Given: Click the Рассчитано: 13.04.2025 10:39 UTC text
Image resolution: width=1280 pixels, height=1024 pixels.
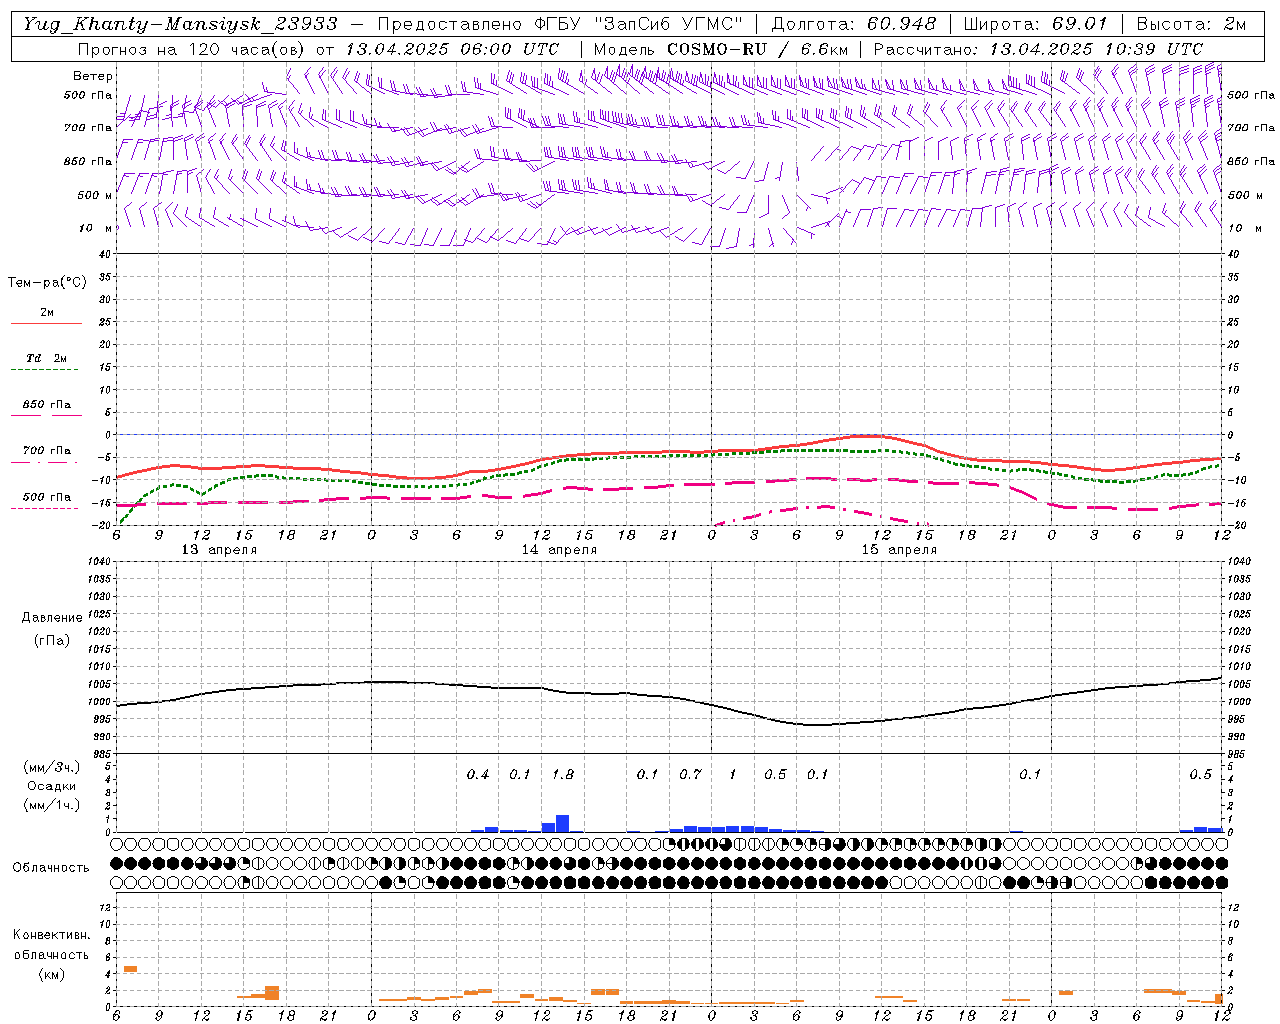Looking at the screenshot, I should (x=1038, y=49).
